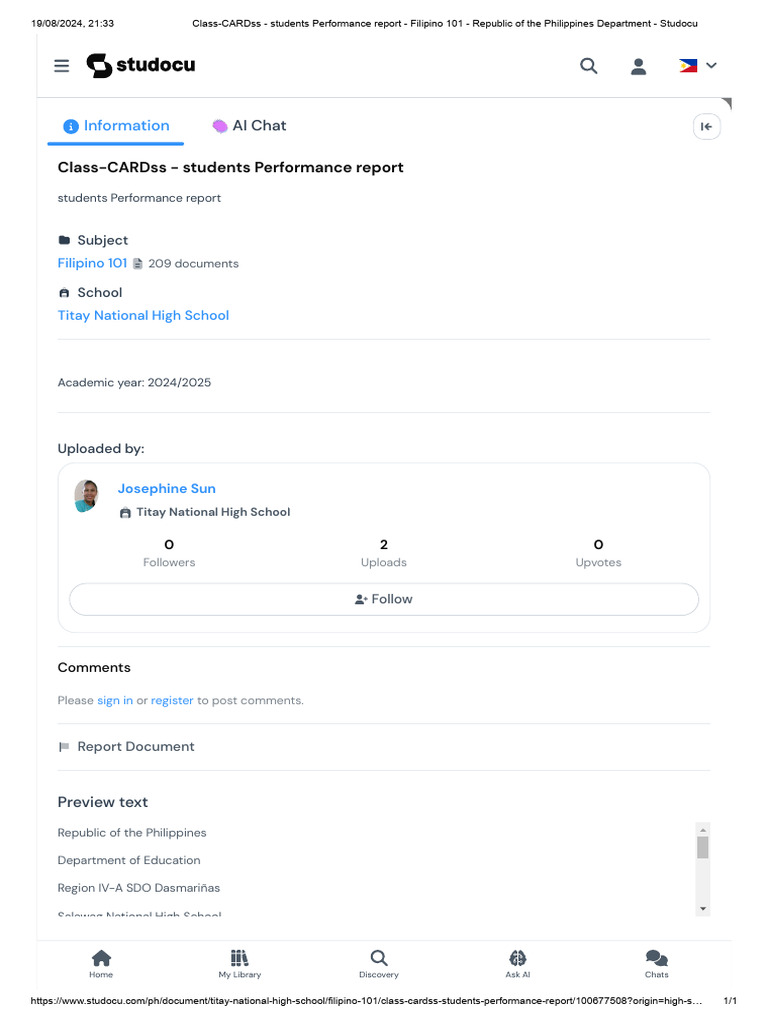Open My Library in bottom navigation
Viewport: 768px width, 1024px height.
coord(240,964)
